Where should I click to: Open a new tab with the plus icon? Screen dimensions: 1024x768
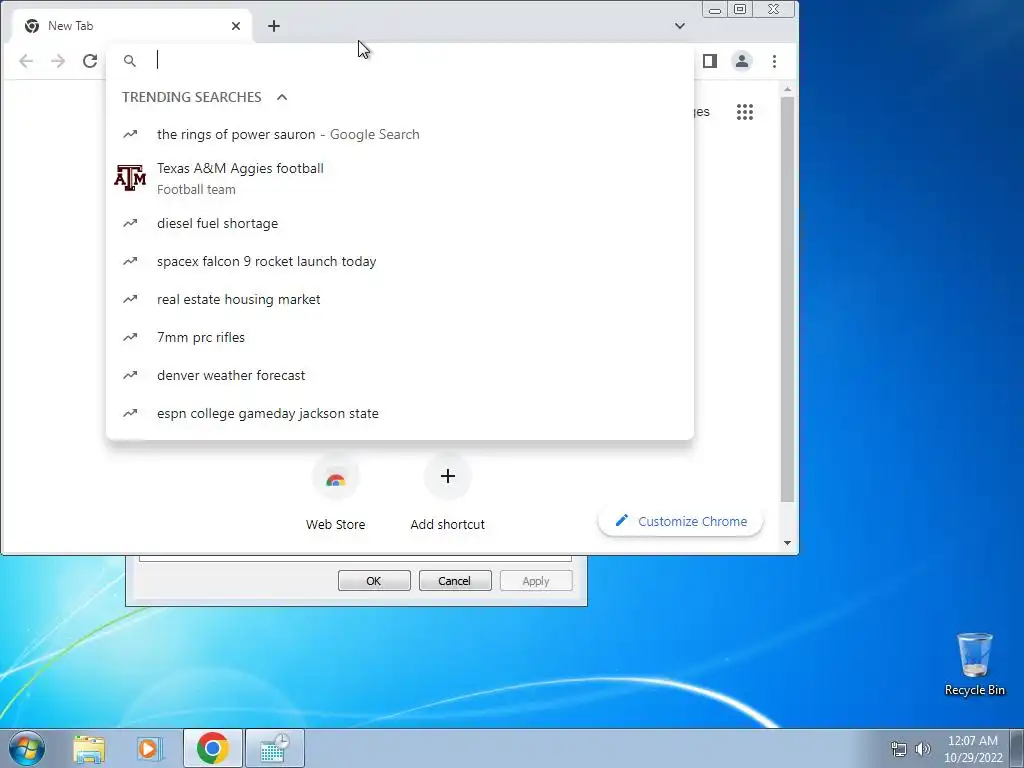[274, 26]
